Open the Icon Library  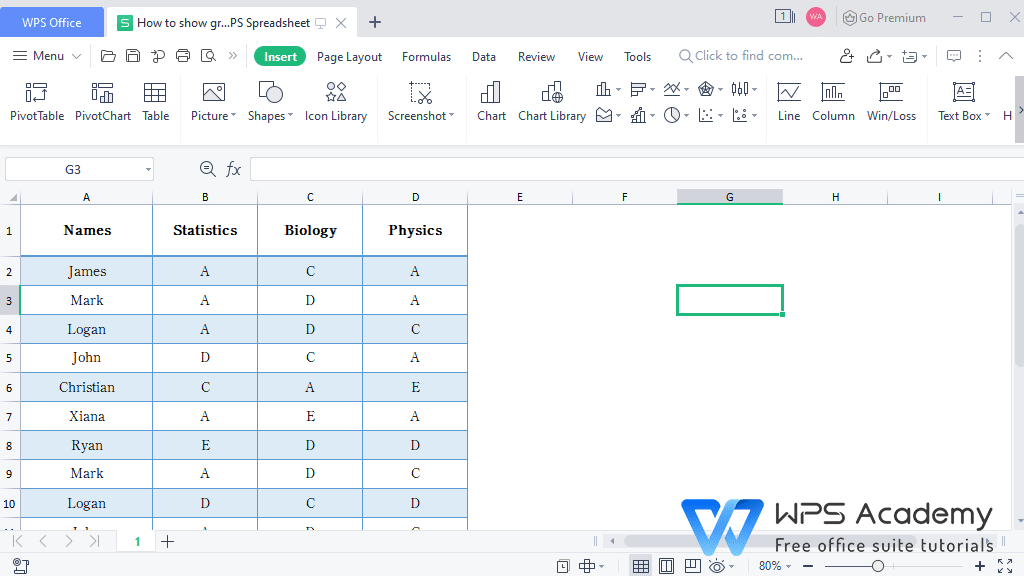tap(336, 100)
